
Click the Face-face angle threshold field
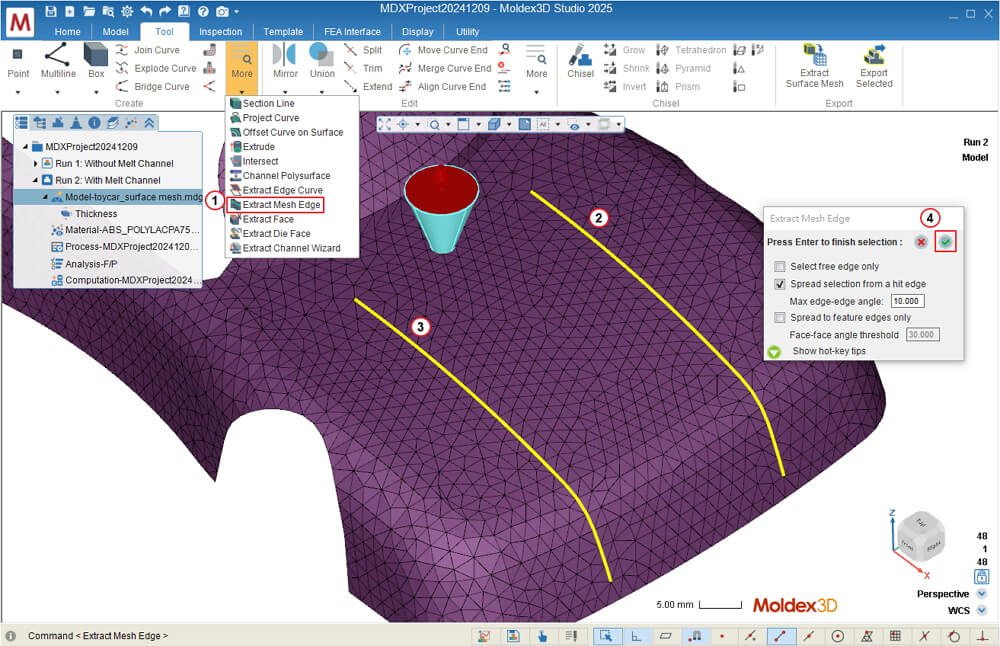[922, 335]
